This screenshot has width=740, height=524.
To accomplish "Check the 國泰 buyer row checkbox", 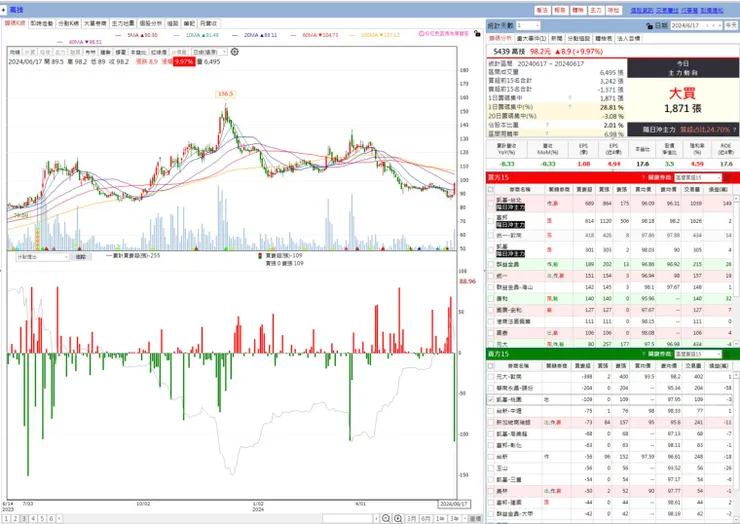I will [x=491, y=333].
